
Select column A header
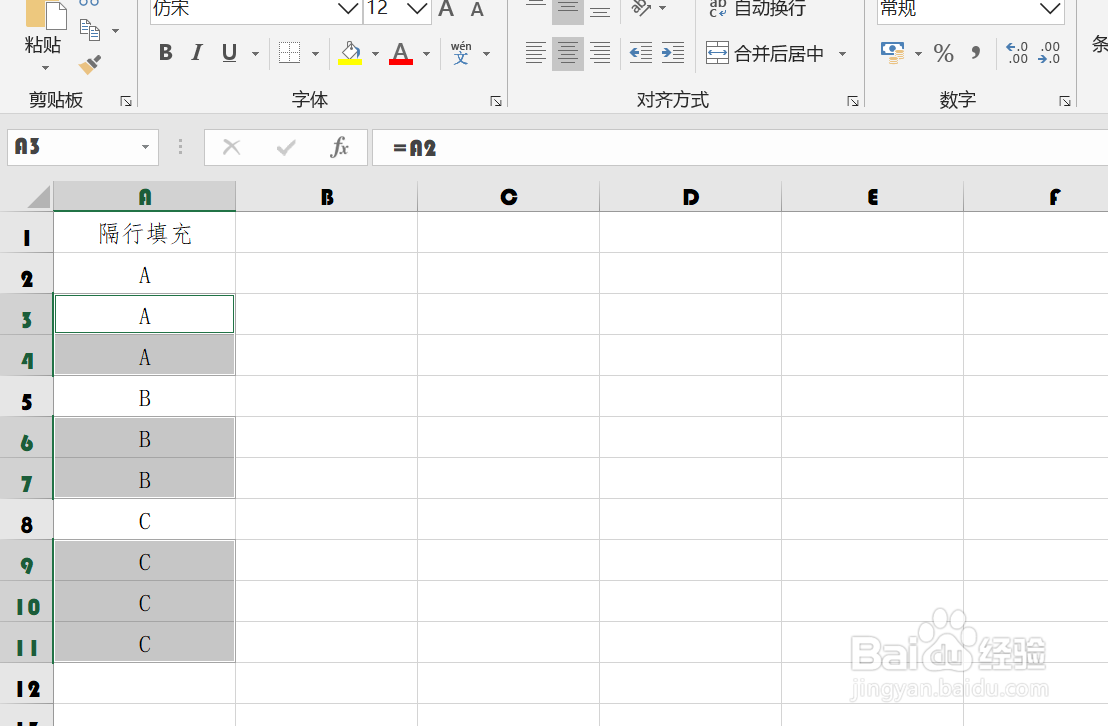point(145,197)
